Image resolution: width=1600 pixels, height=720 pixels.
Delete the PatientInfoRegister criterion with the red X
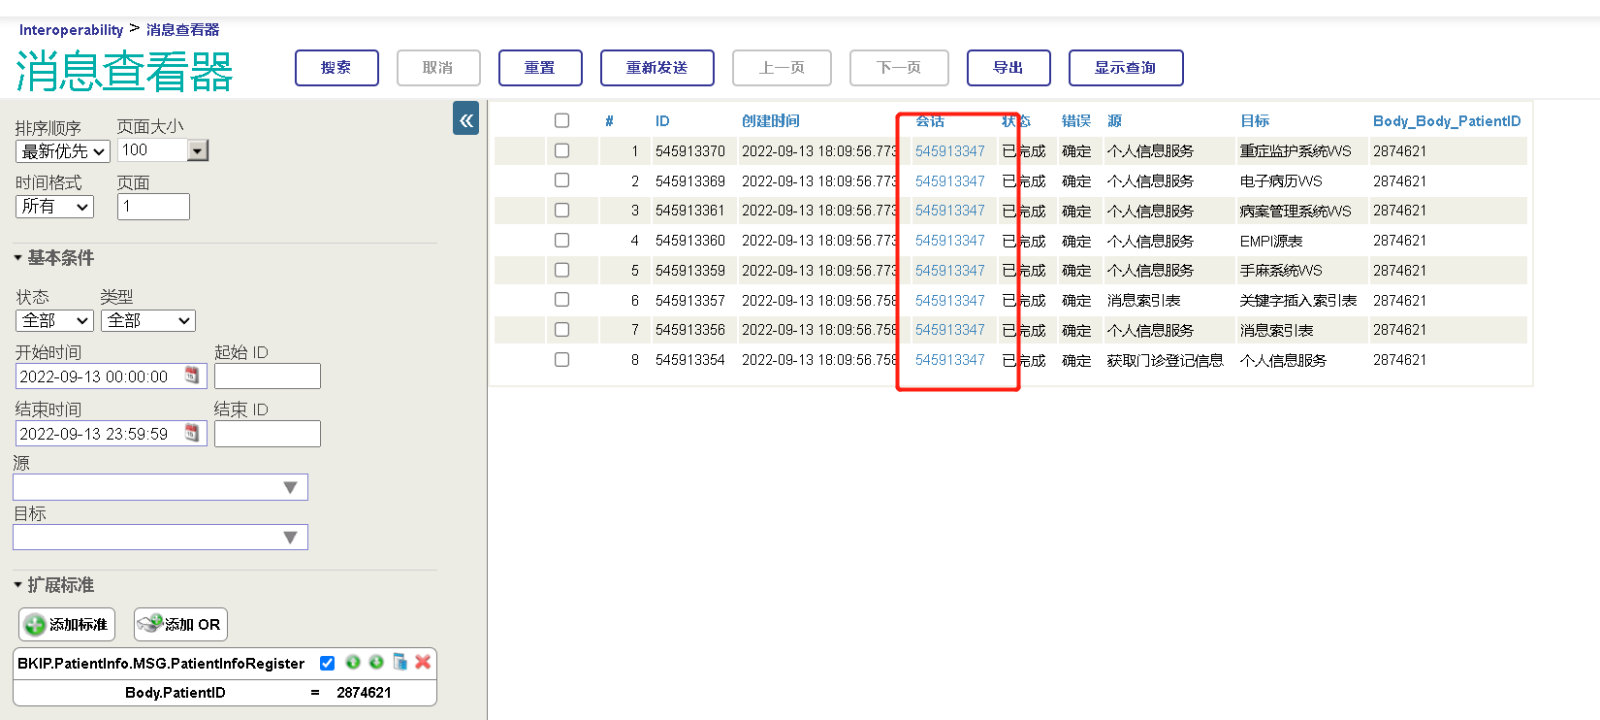(423, 662)
